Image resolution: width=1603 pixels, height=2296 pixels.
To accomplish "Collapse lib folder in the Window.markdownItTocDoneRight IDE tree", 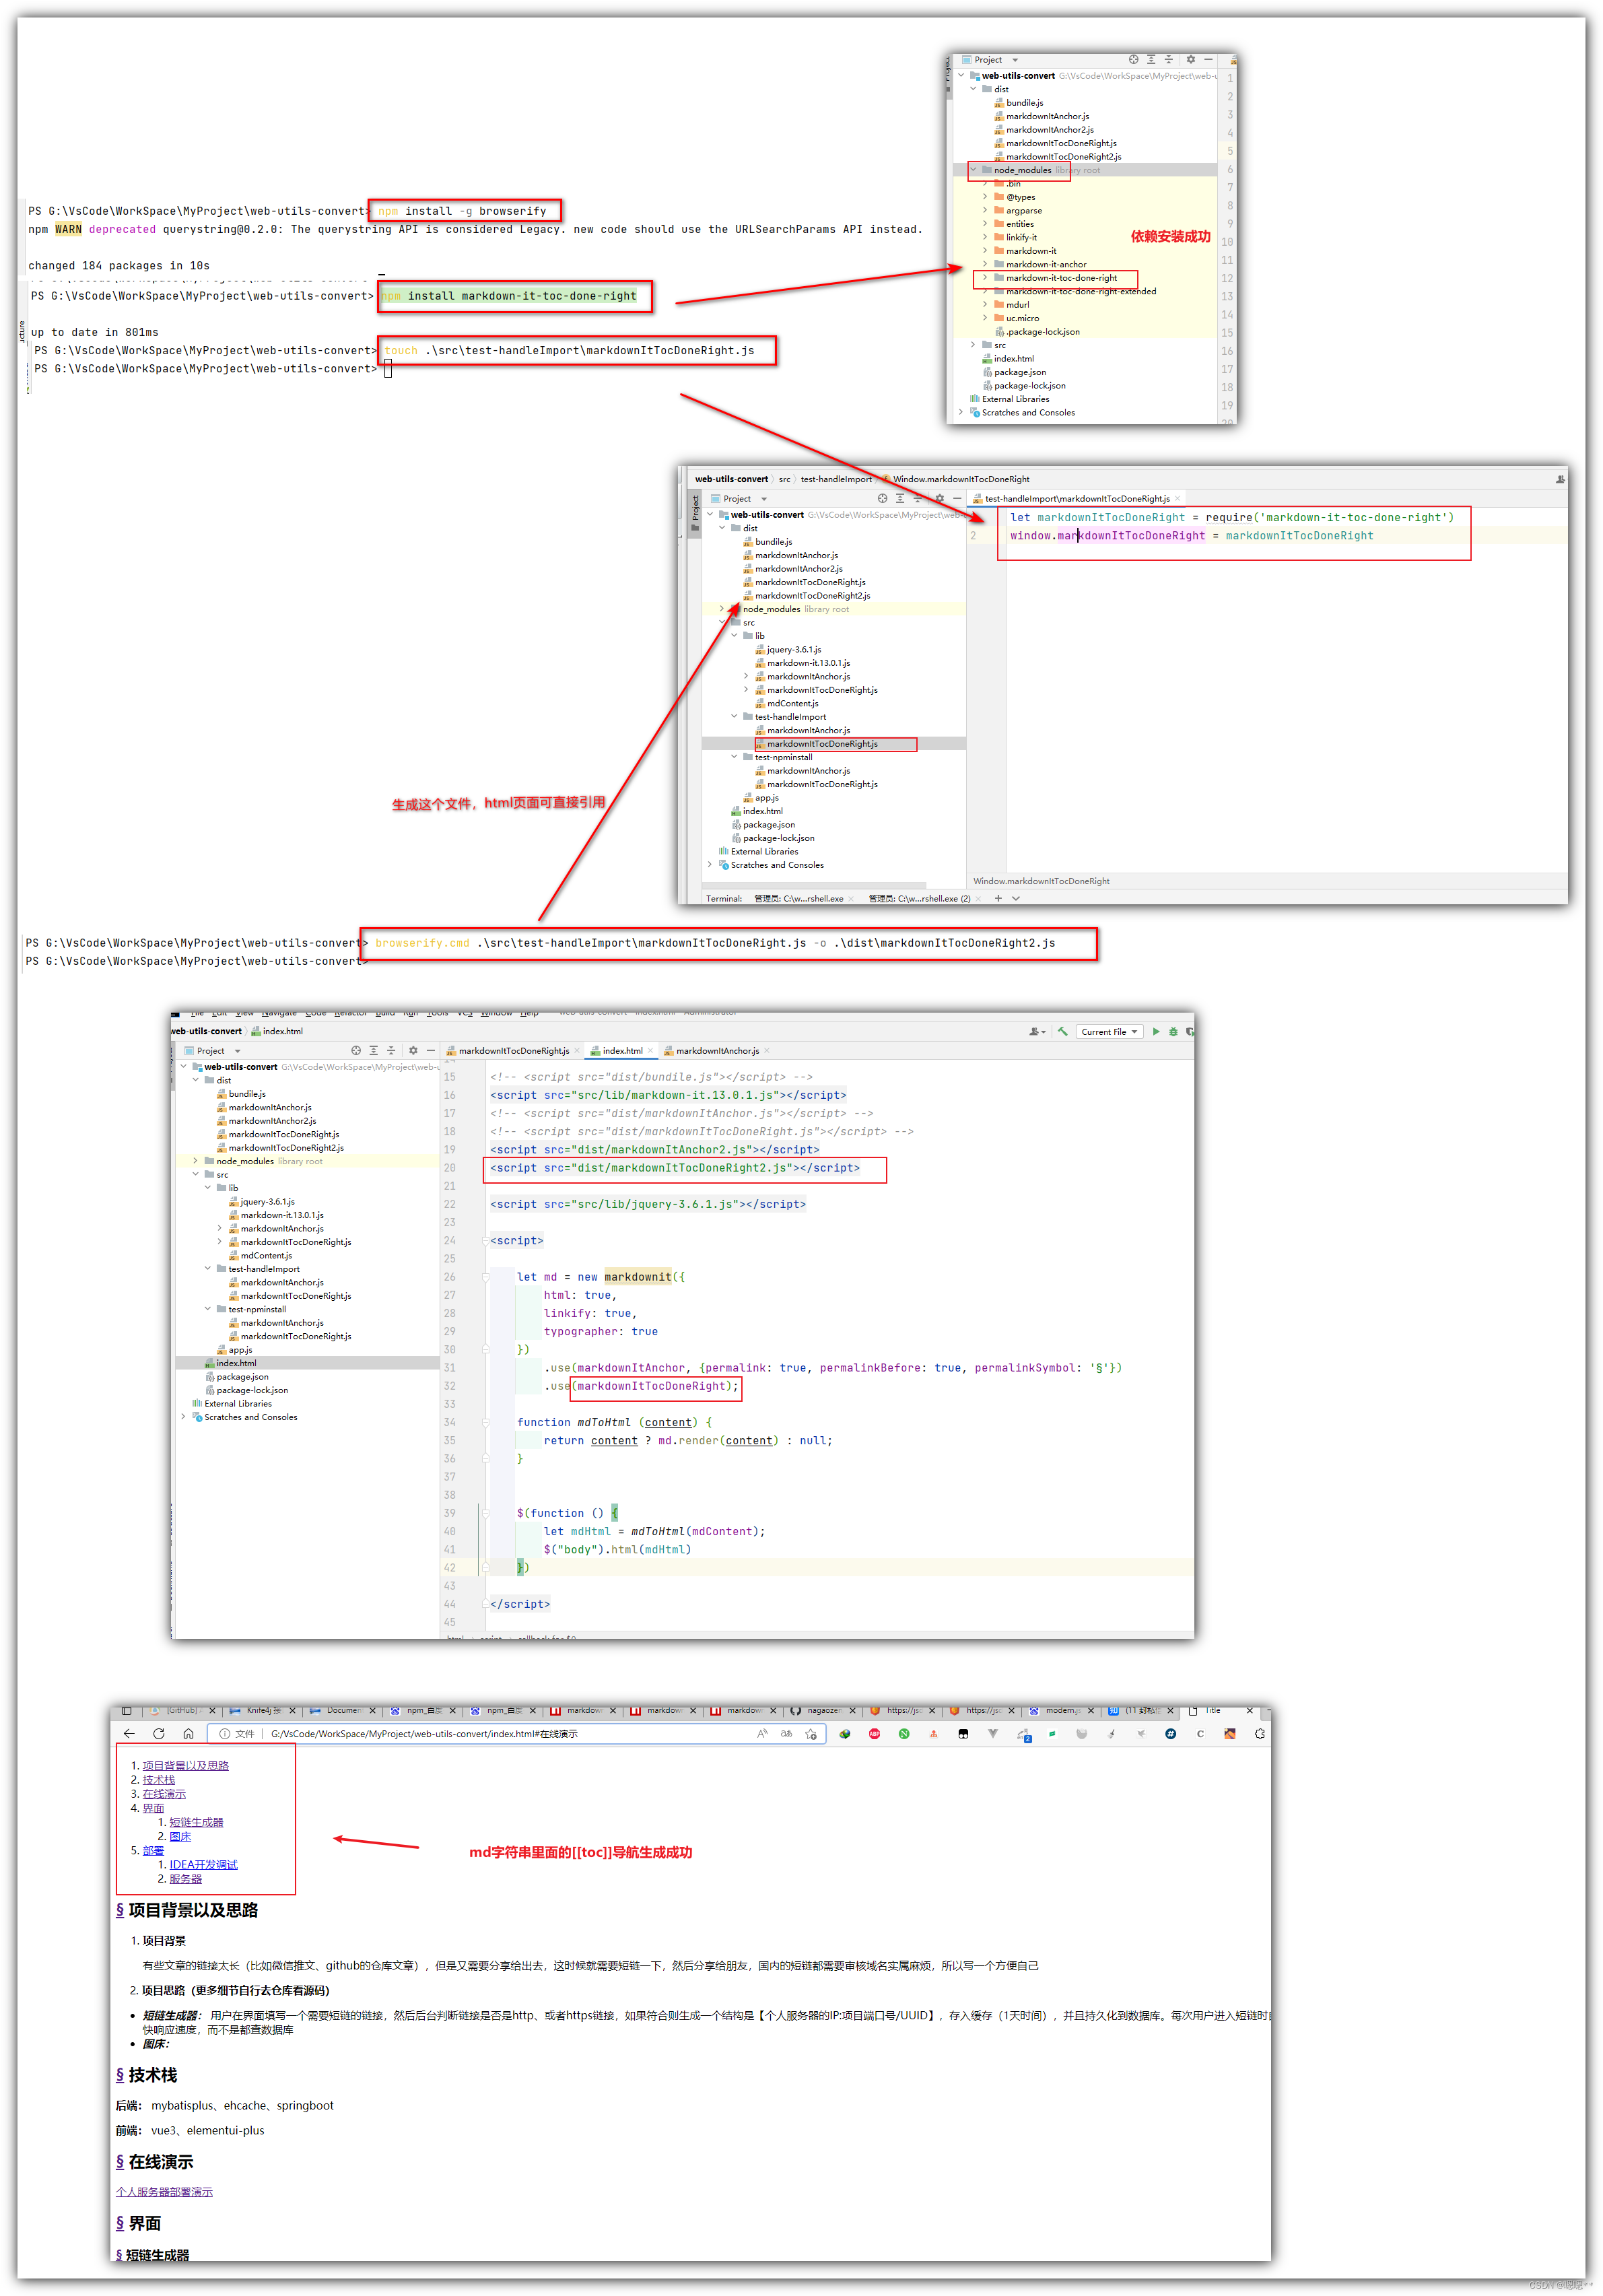I will [x=734, y=635].
